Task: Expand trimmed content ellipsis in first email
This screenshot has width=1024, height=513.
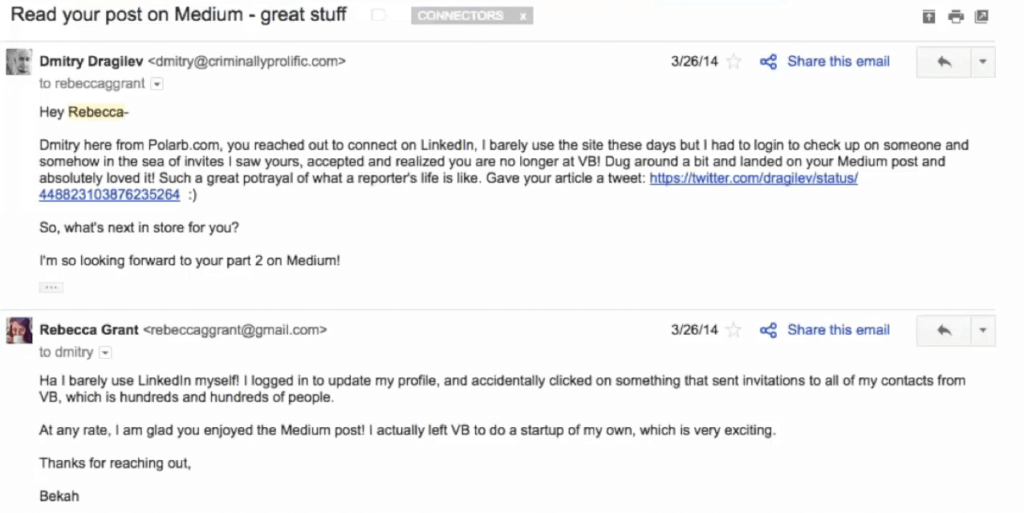Action: coord(51,287)
